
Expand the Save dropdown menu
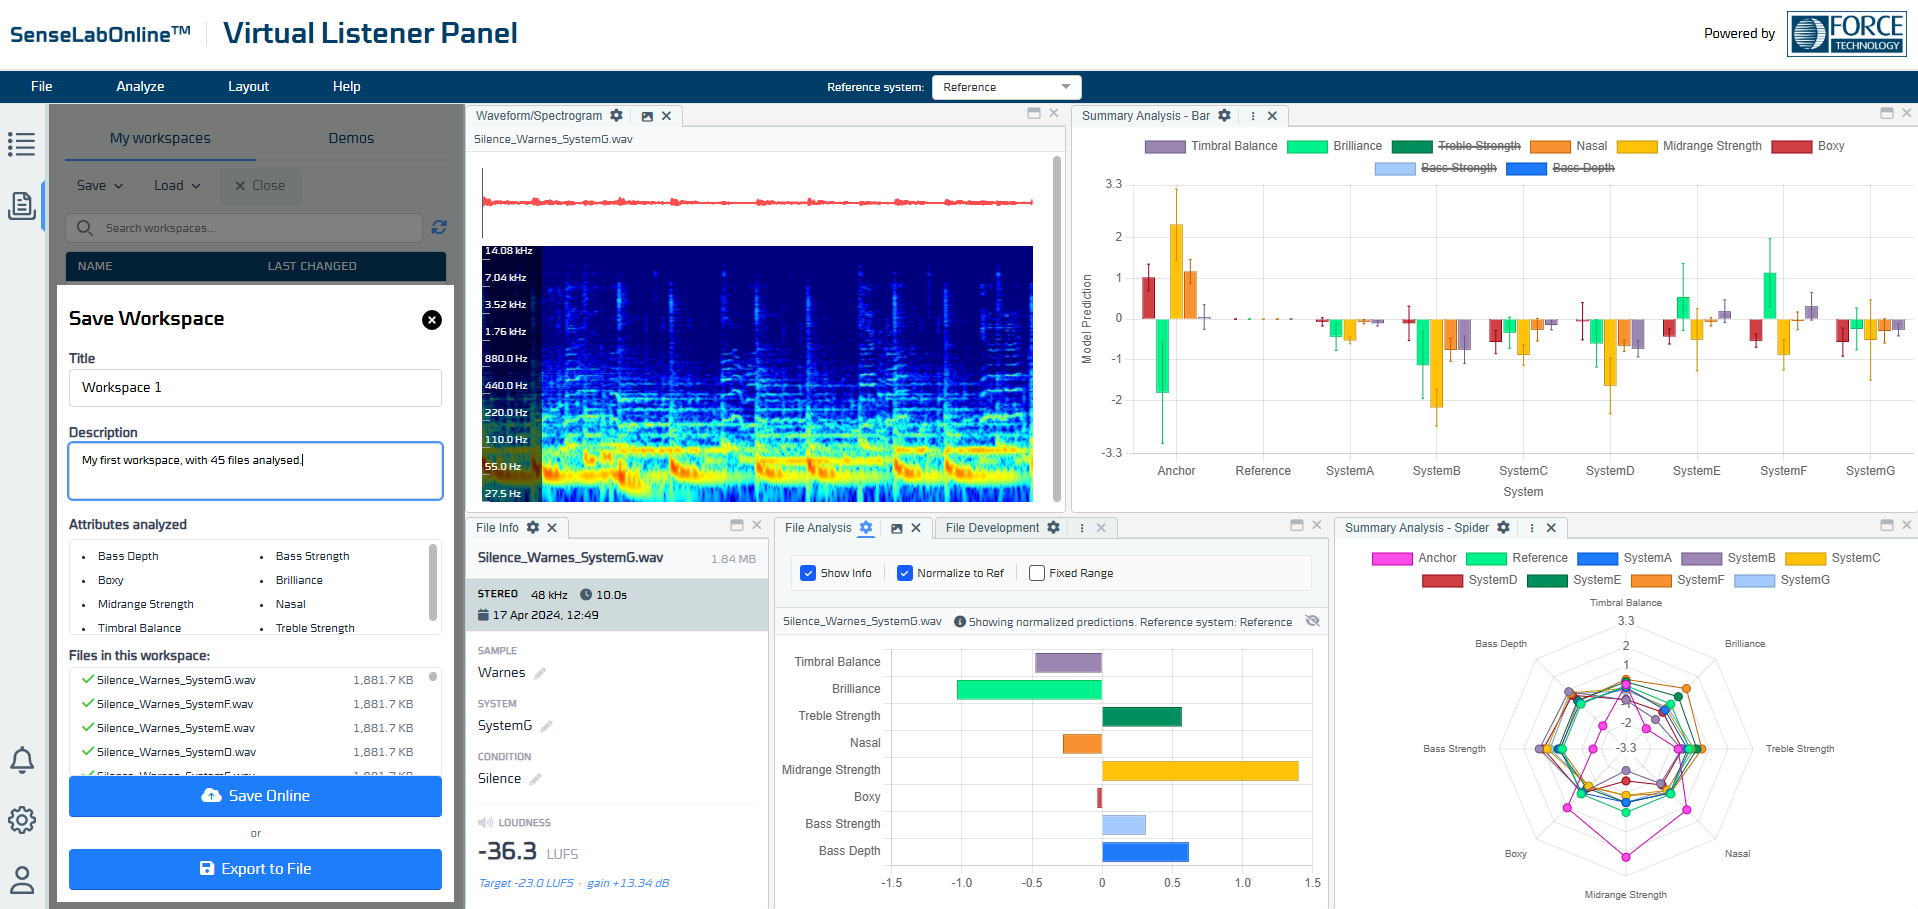click(100, 186)
